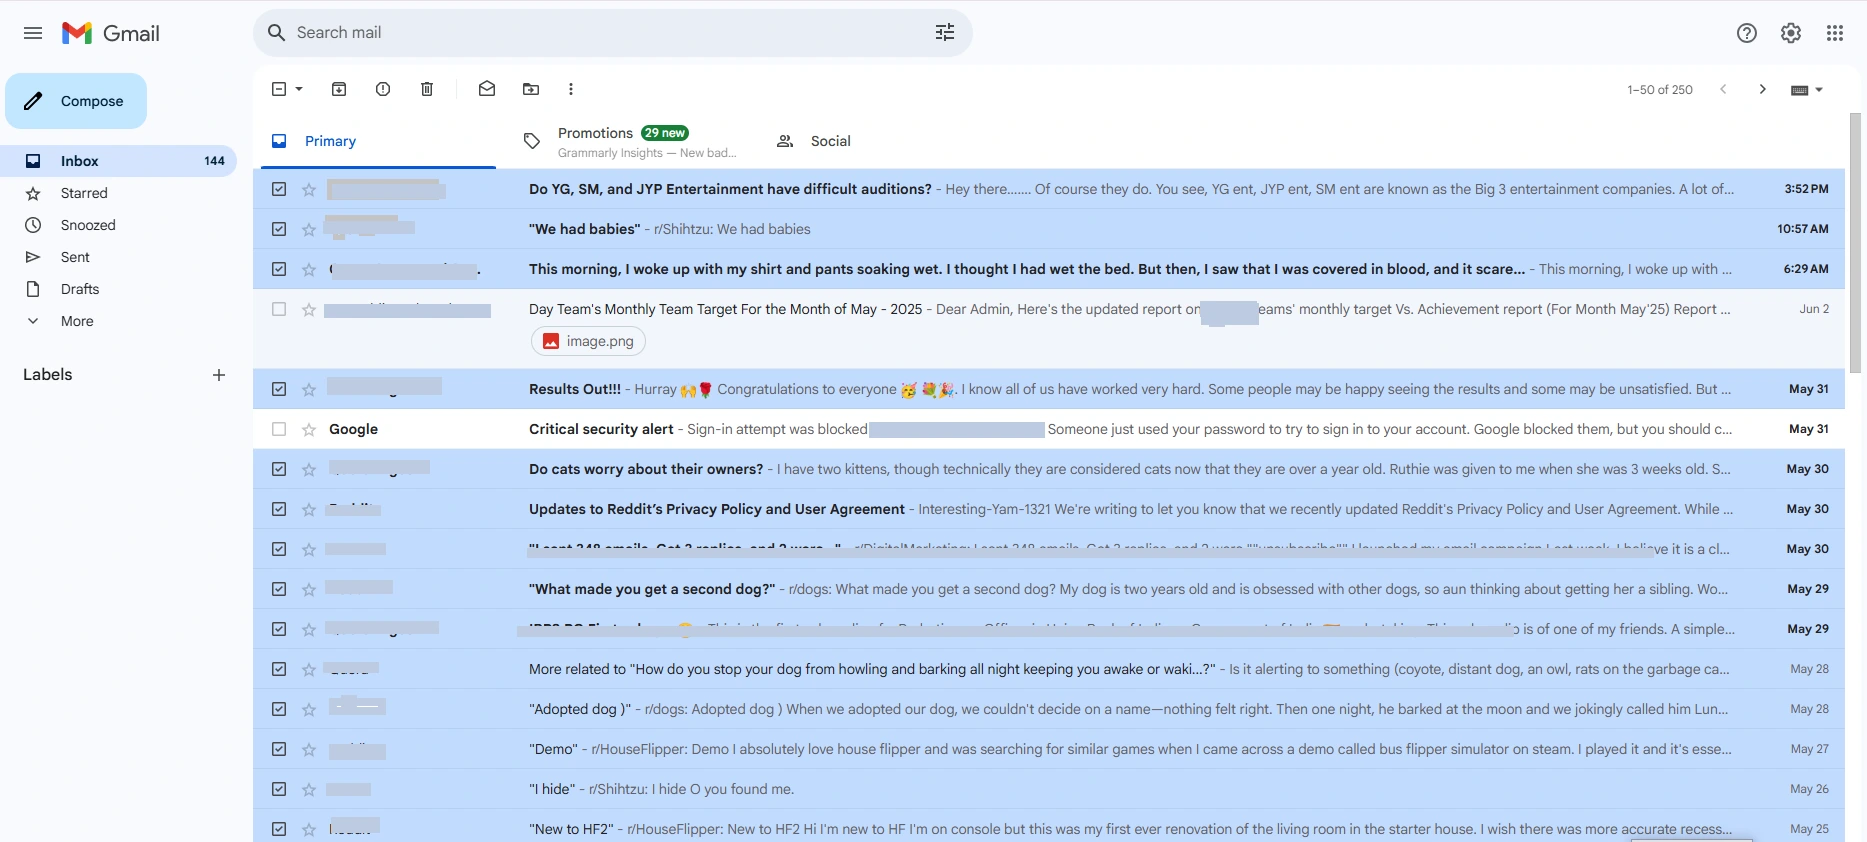
Task: Add a new label with plus icon
Action: click(x=219, y=375)
